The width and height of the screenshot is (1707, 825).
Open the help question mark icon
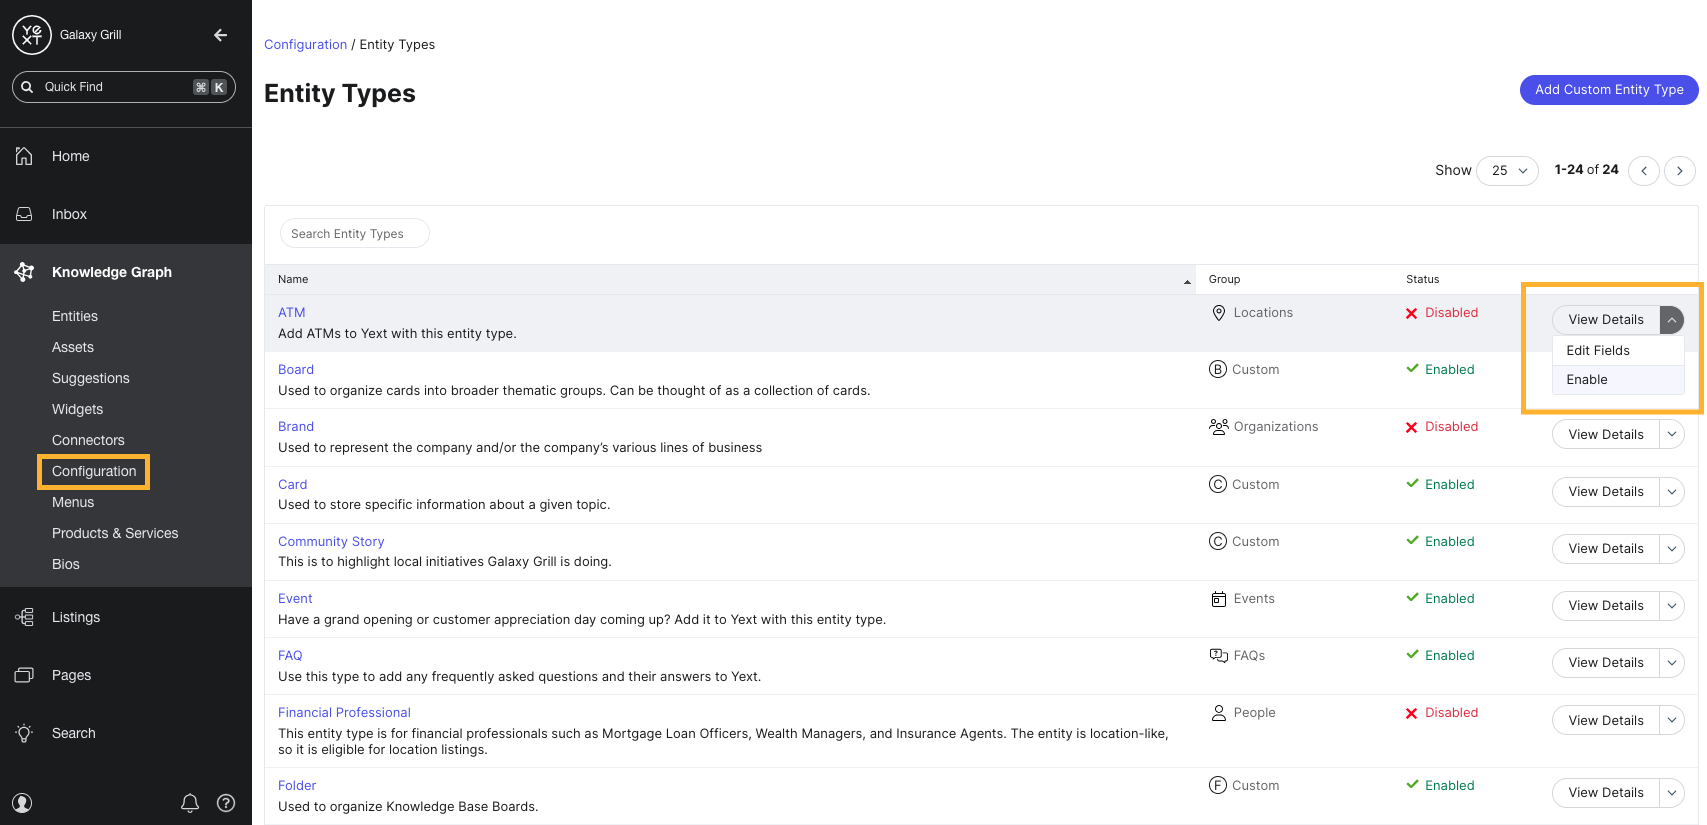click(226, 803)
